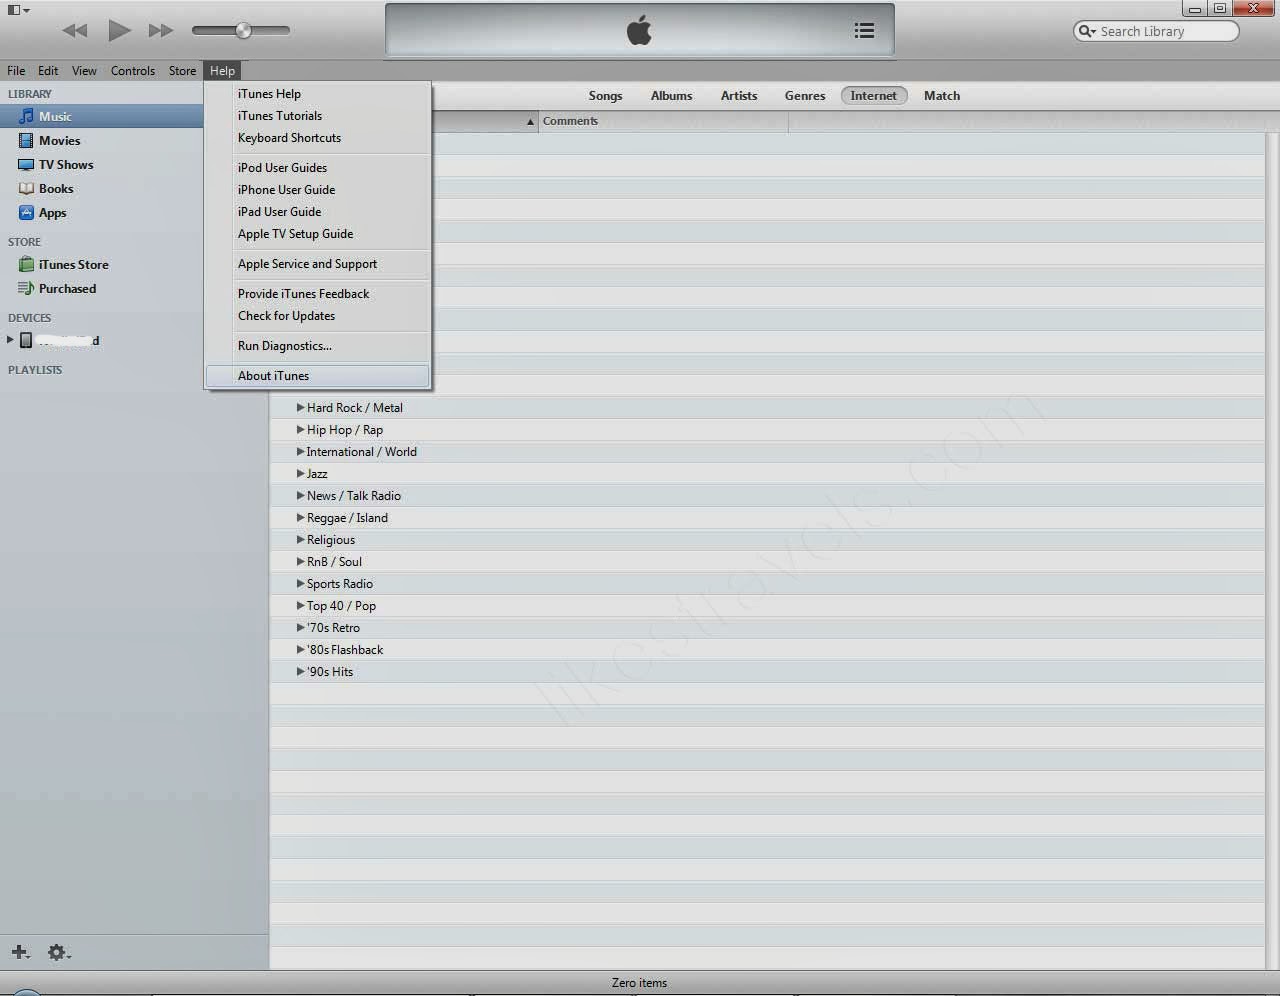Expand the Jazz category
This screenshot has height=996, width=1280.
click(300, 473)
